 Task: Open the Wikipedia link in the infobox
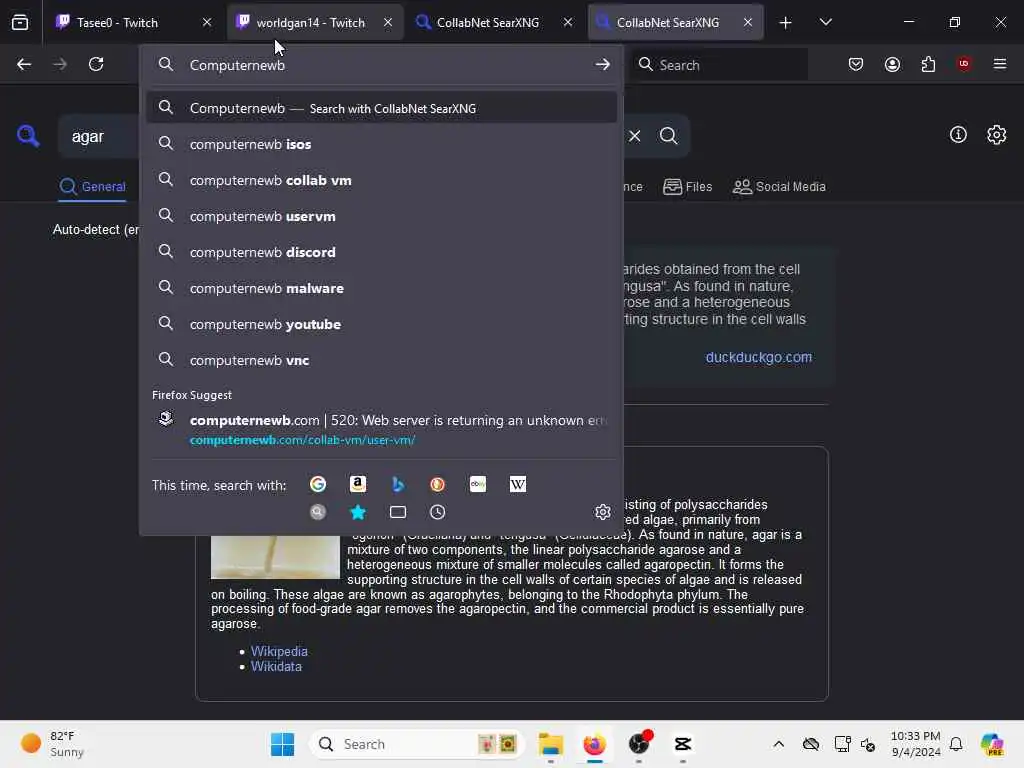pos(279,651)
